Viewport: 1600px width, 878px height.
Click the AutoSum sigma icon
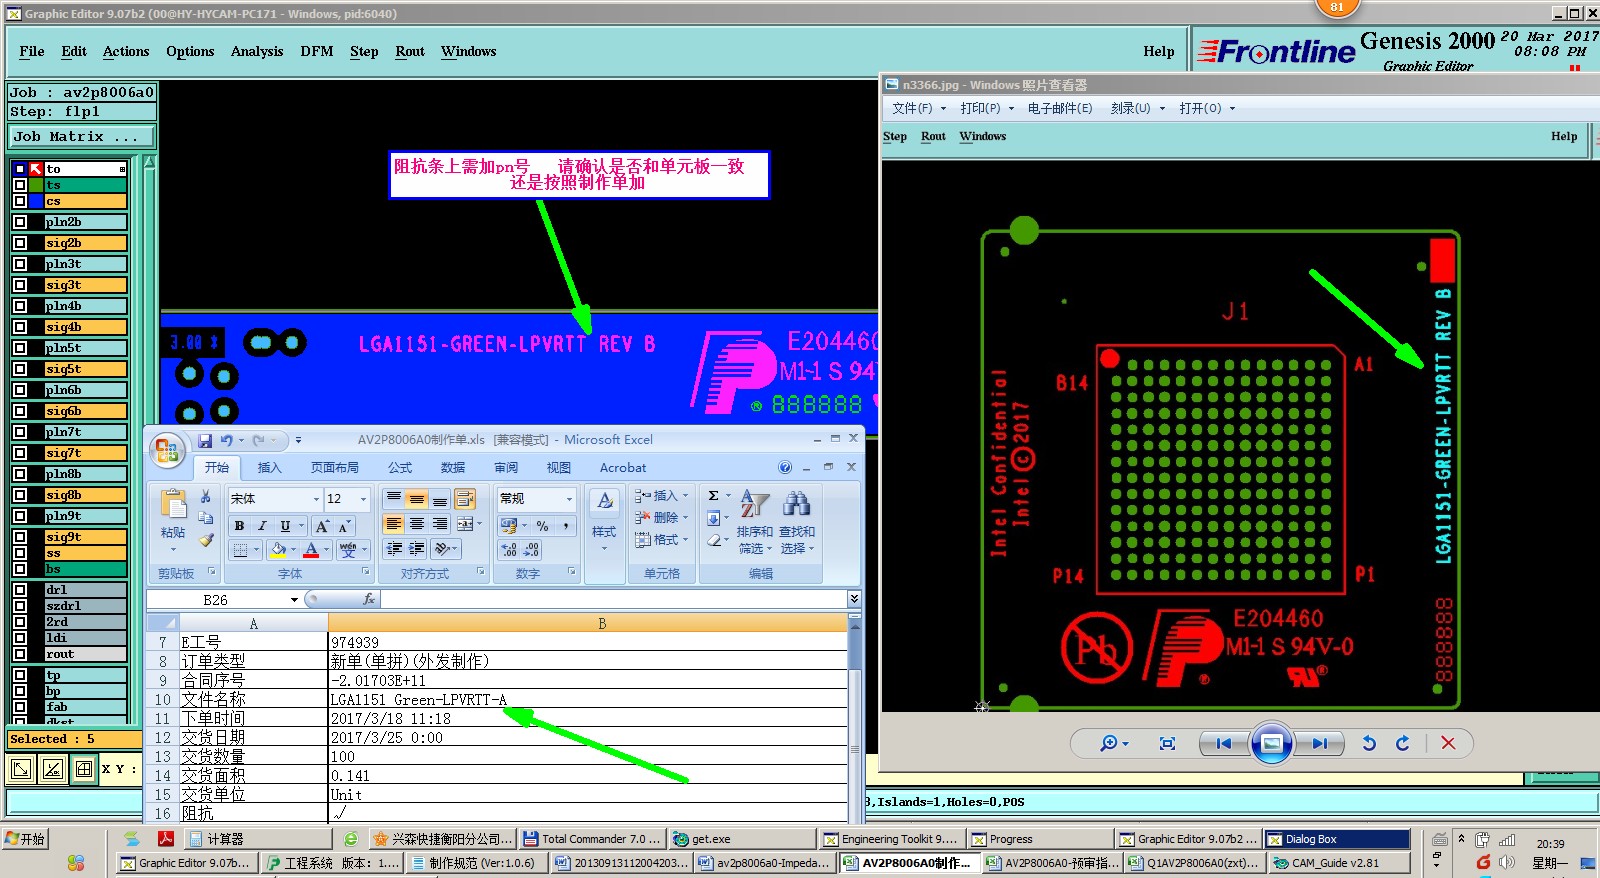(x=714, y=496)
